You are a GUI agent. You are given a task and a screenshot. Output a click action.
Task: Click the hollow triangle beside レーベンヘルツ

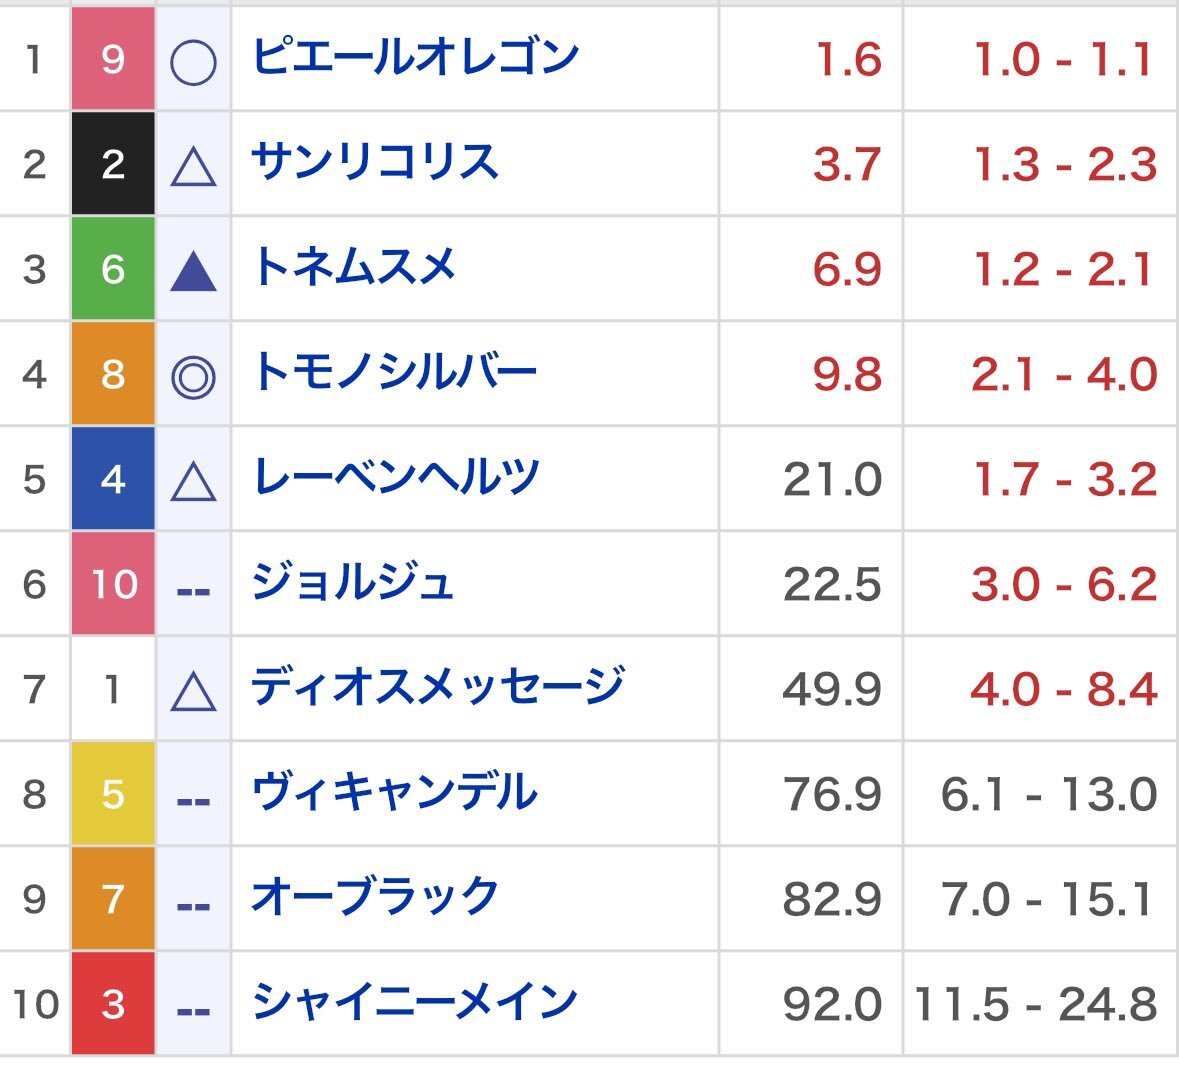click(193, 482)
